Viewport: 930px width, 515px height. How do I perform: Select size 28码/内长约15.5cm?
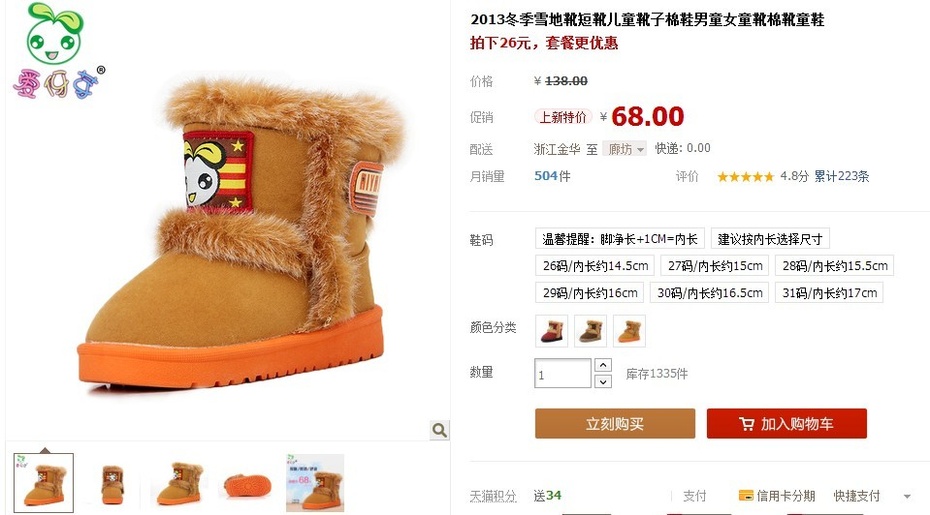coord(835,266)
